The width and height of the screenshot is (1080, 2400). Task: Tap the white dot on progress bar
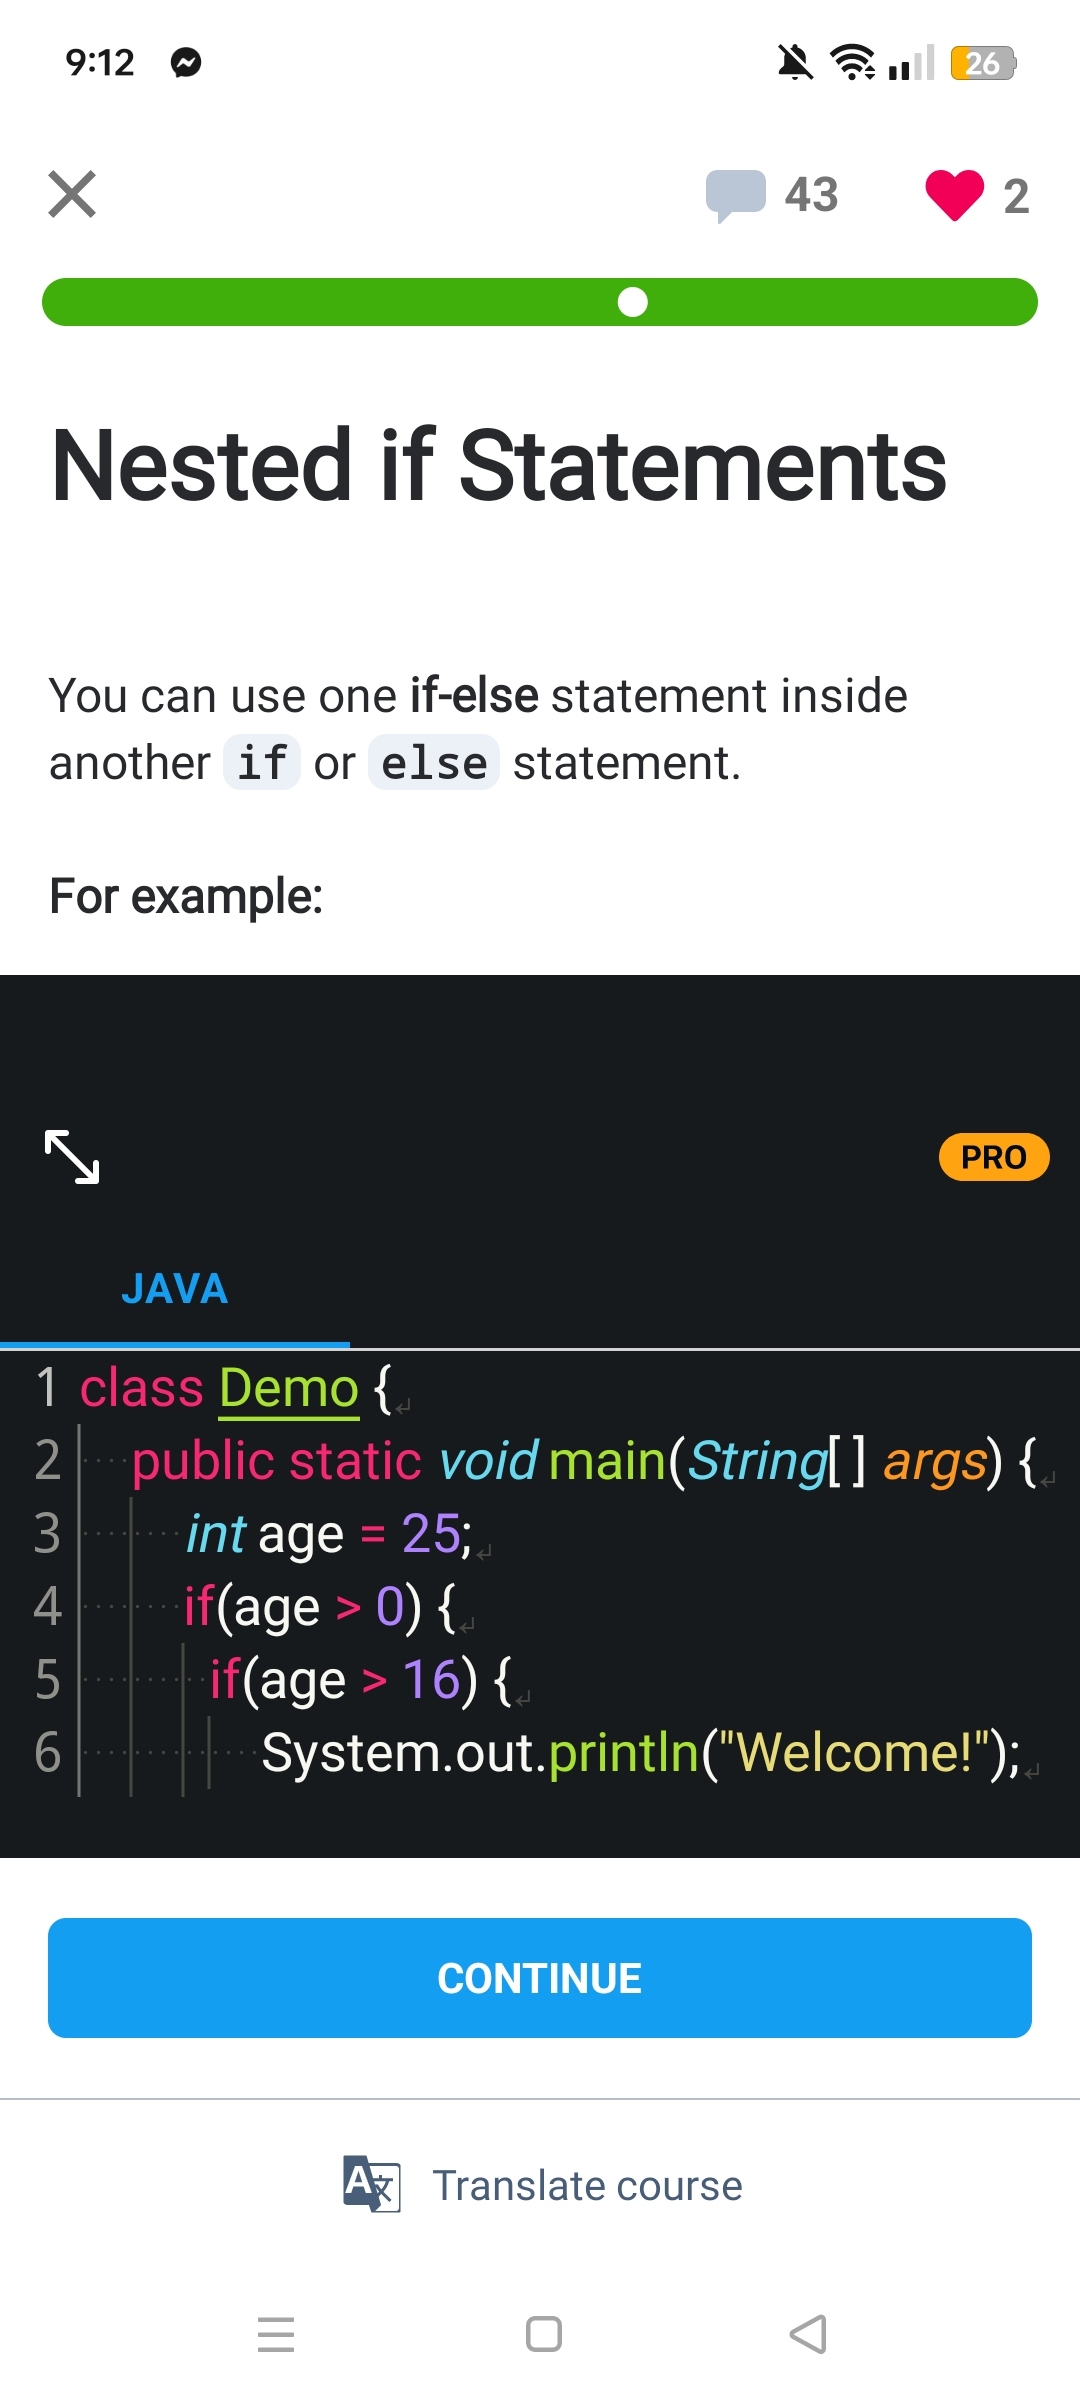[633, 302]
